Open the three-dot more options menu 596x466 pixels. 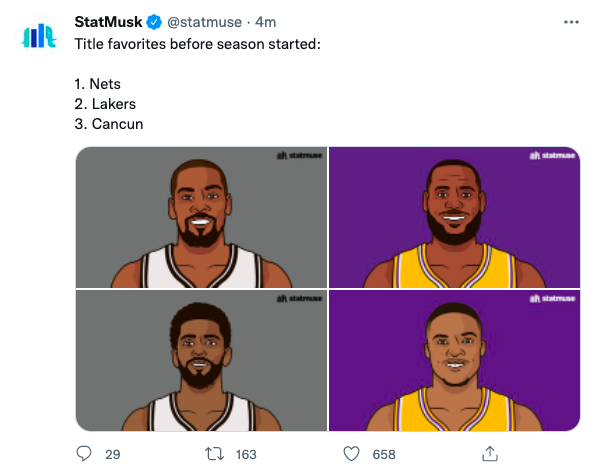pyautogui.click(x=571, y=22)
